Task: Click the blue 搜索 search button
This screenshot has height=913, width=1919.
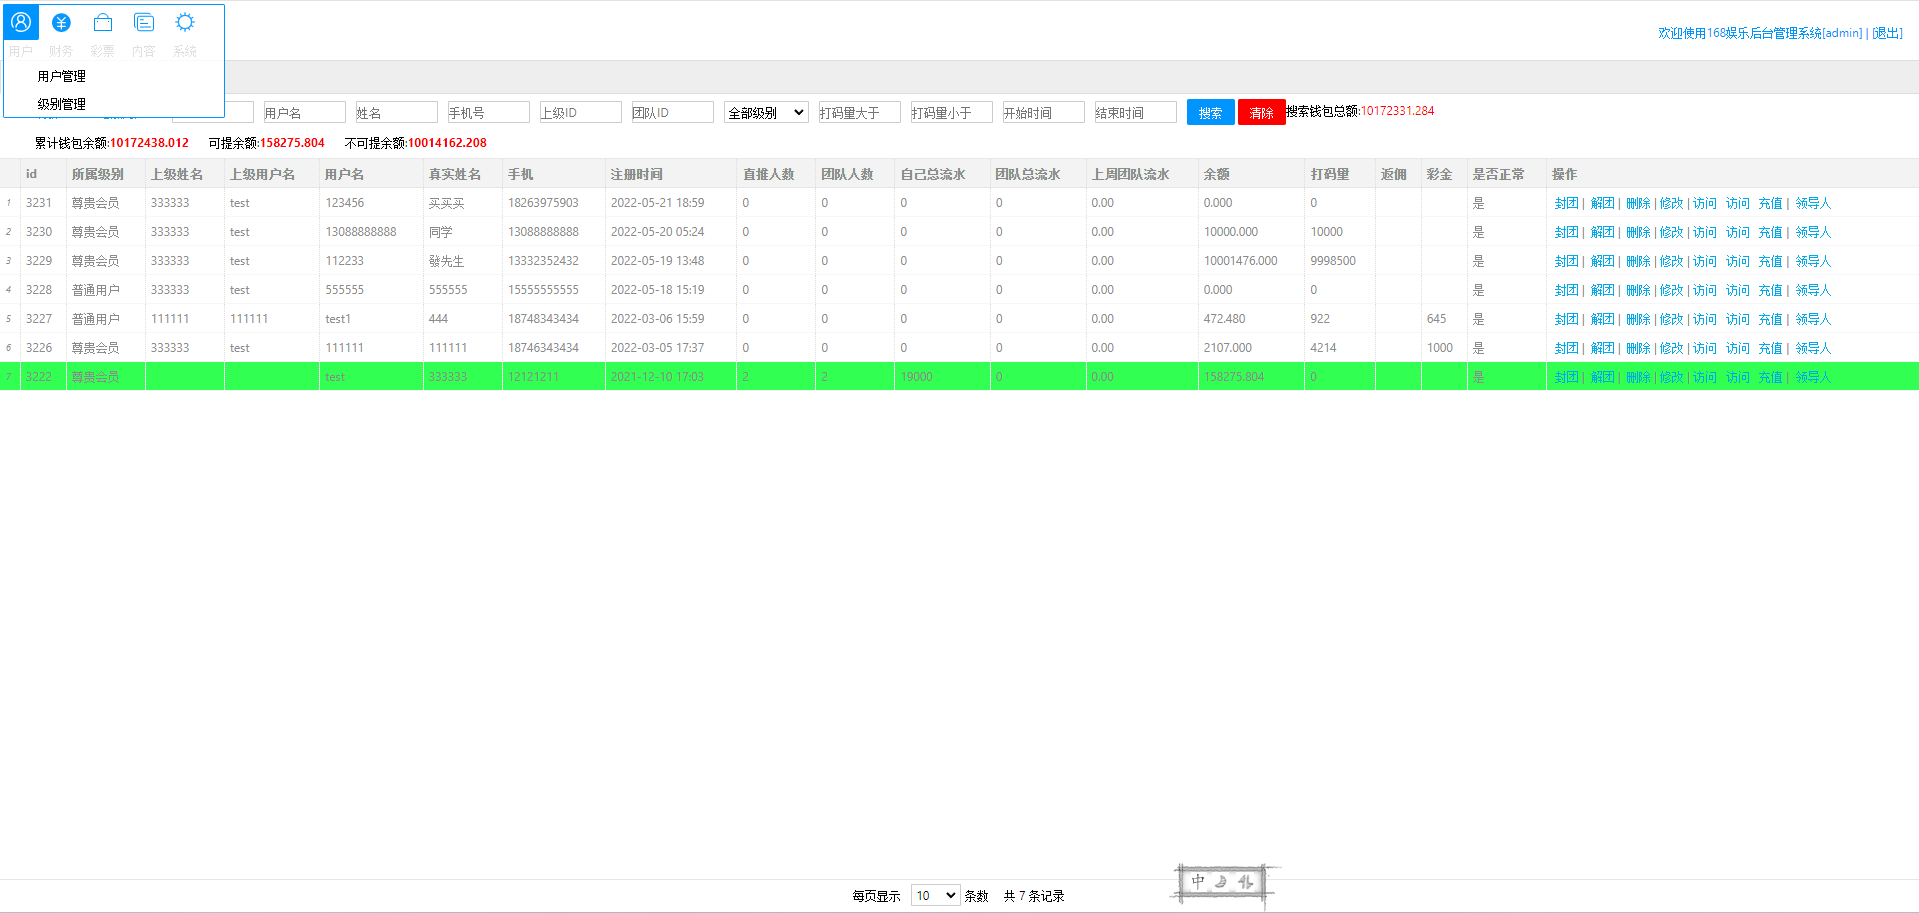Action: [1210, 113]
